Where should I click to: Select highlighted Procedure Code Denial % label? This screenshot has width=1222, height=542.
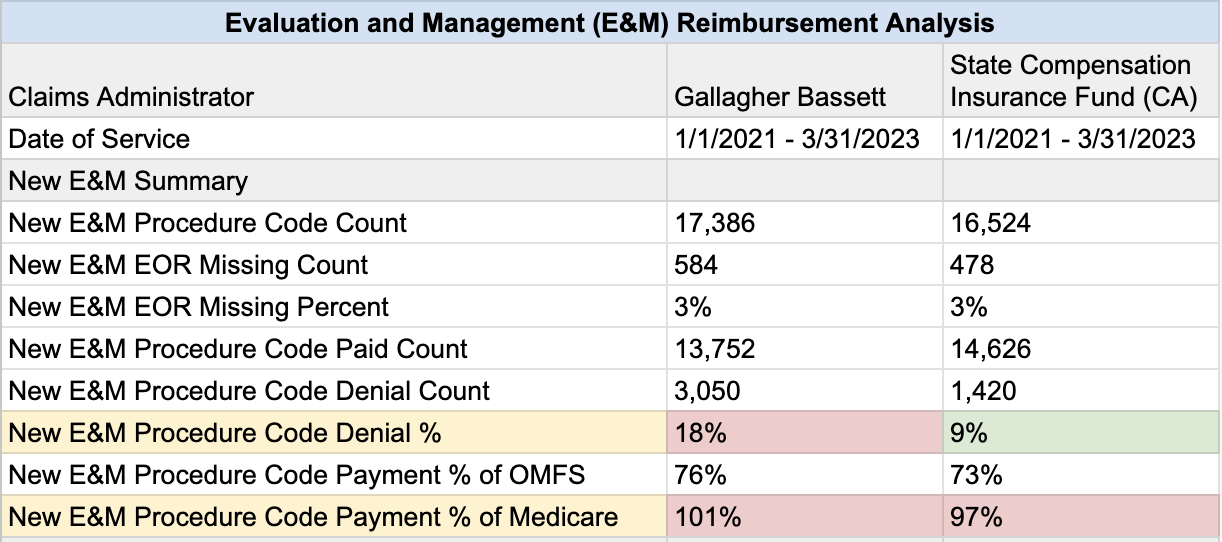334,432
